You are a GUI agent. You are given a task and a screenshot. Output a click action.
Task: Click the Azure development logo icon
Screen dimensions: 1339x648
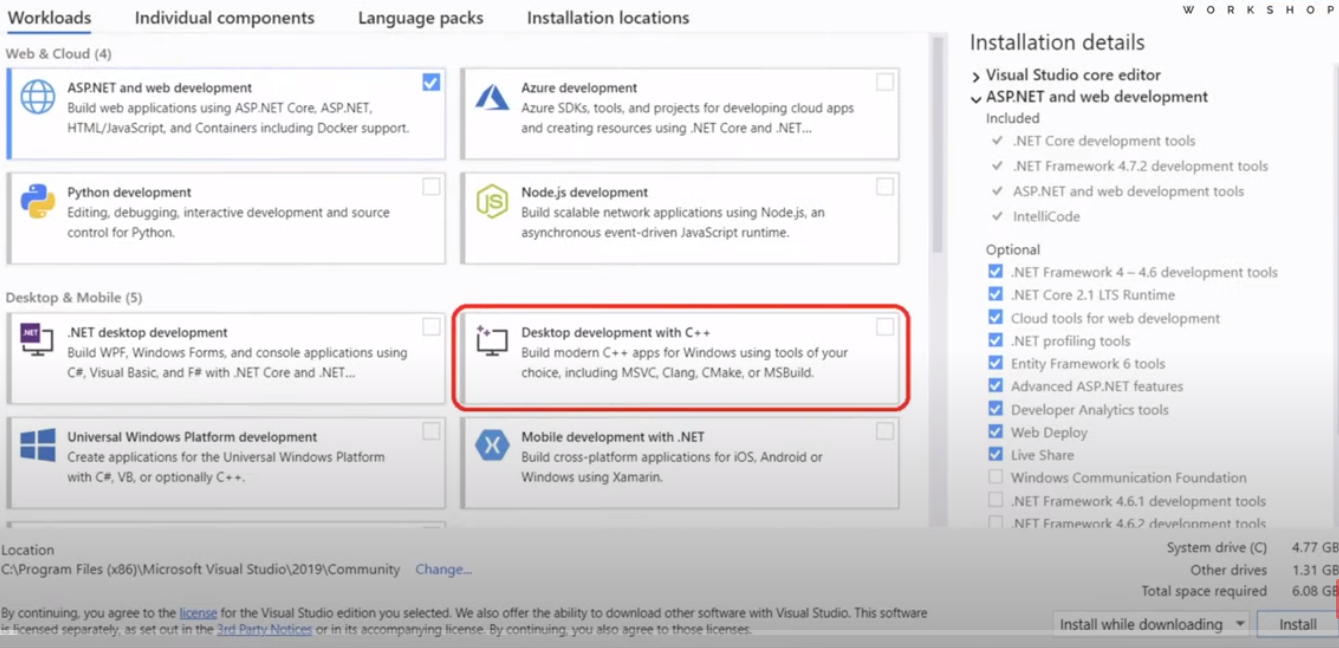(492, 97)
